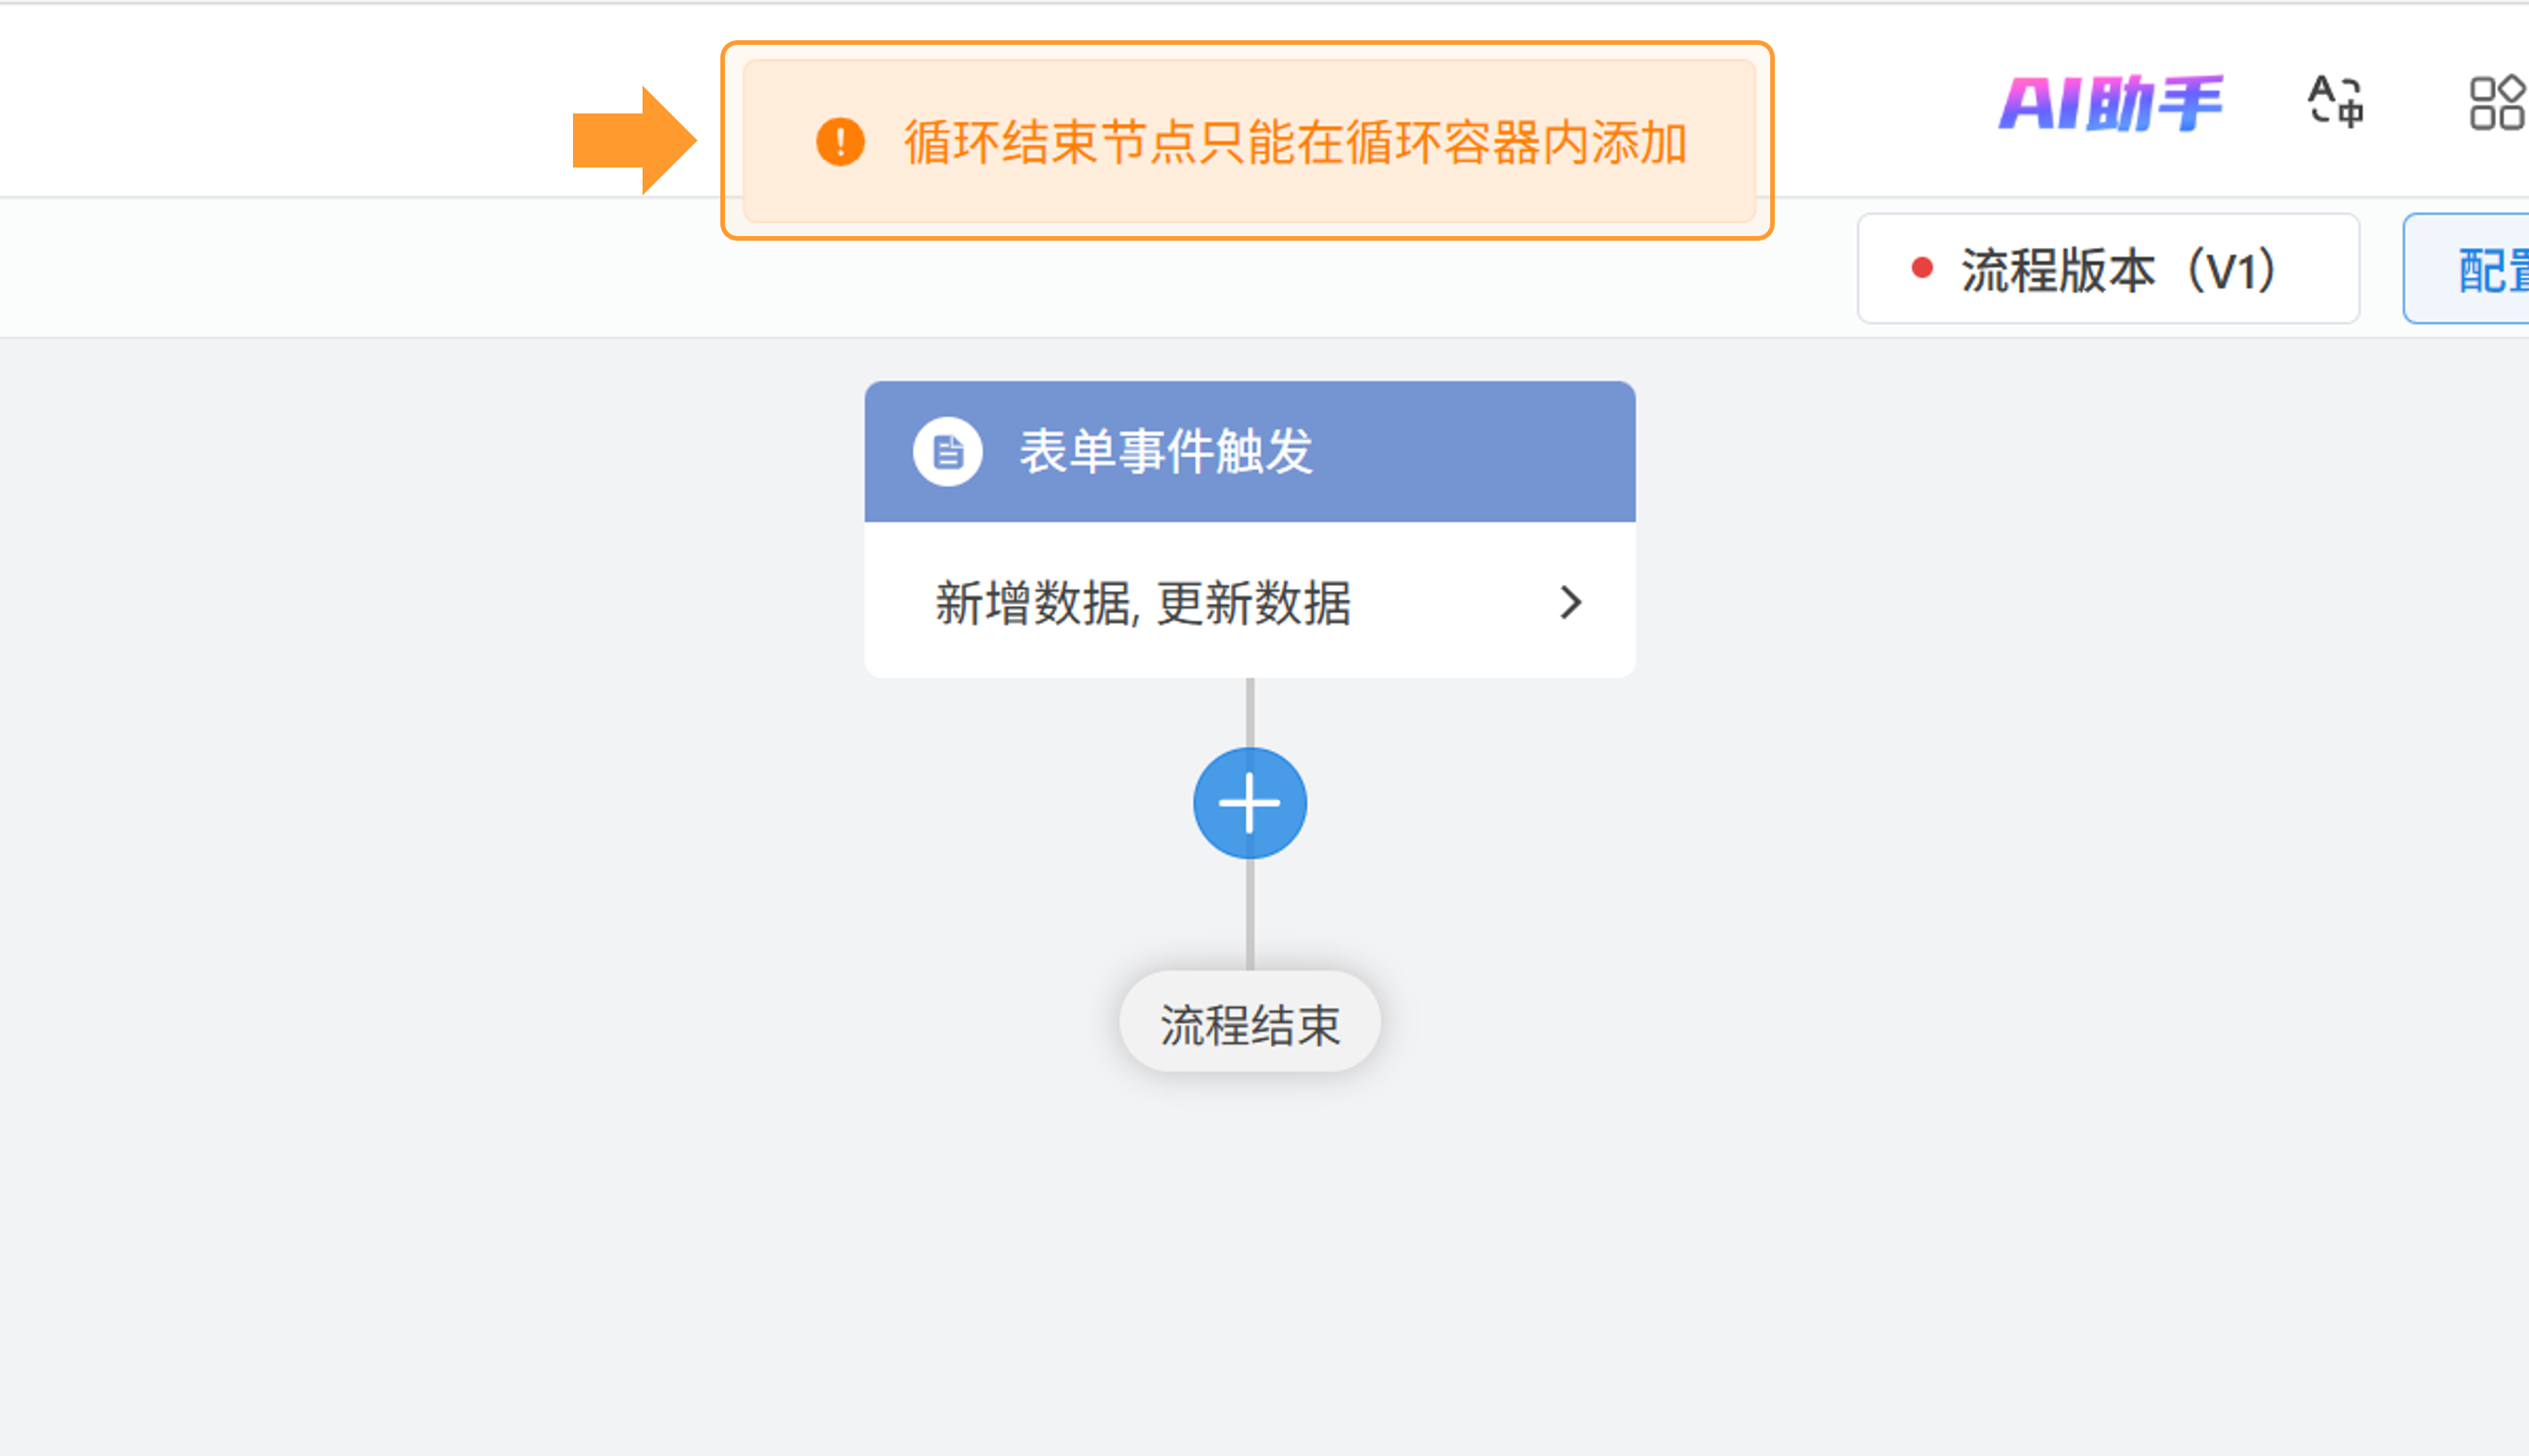Click the language translation icon

2335,101
